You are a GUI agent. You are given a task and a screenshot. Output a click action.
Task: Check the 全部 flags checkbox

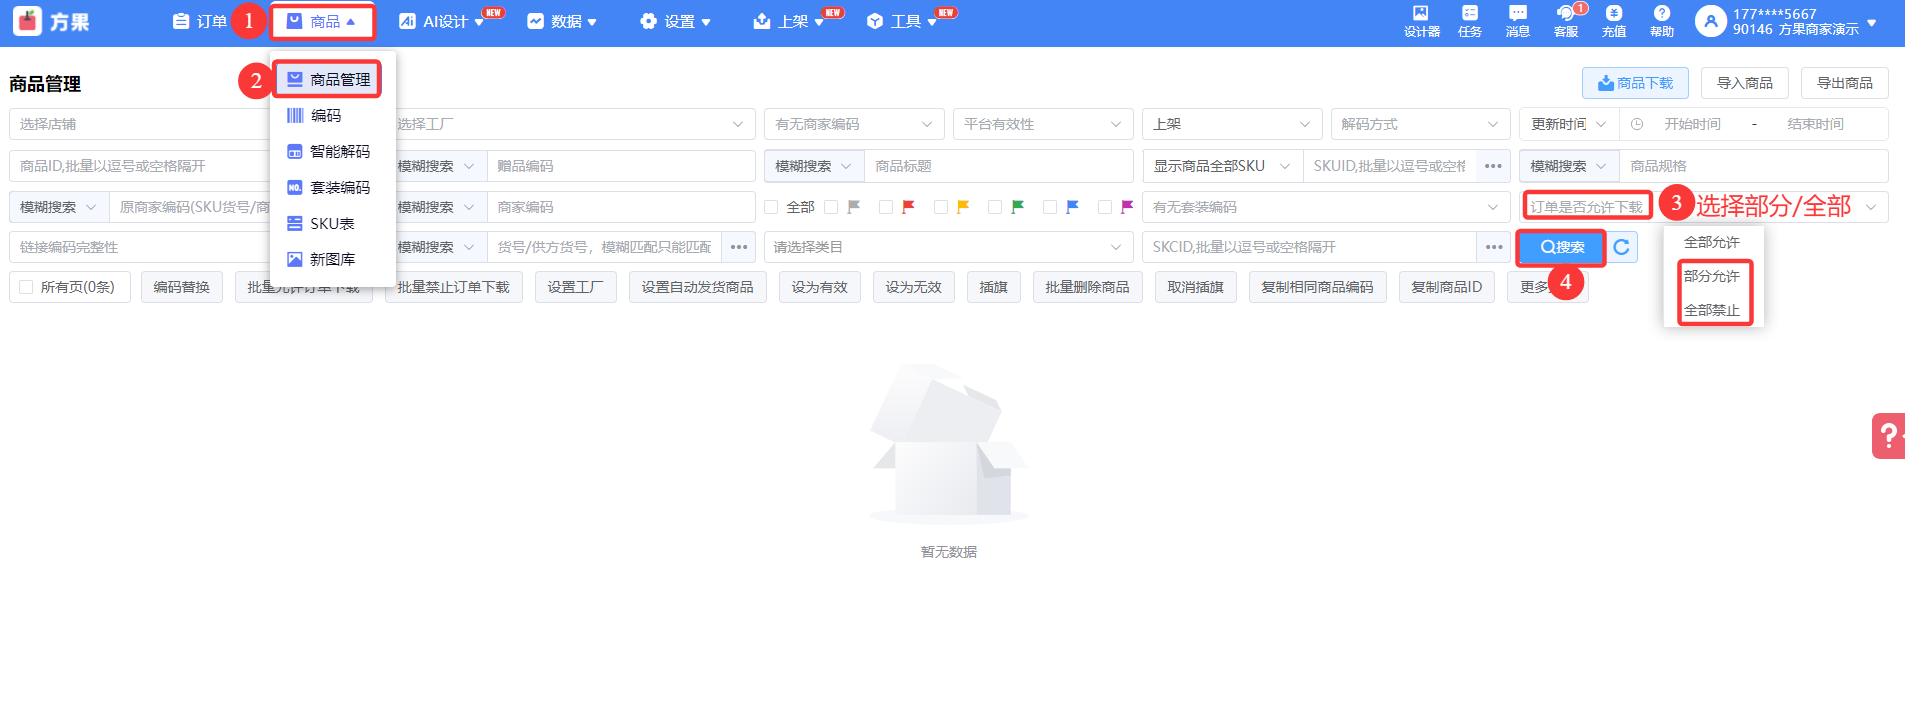coord(771,207)
